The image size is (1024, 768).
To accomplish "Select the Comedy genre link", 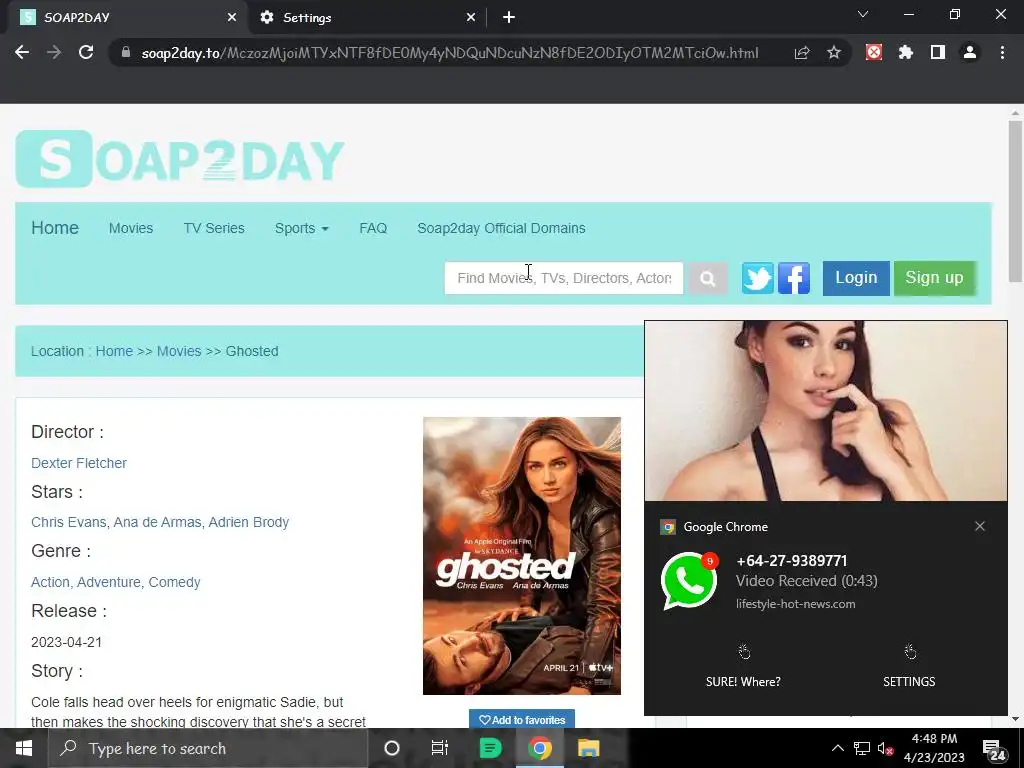I will pos(174,582).
